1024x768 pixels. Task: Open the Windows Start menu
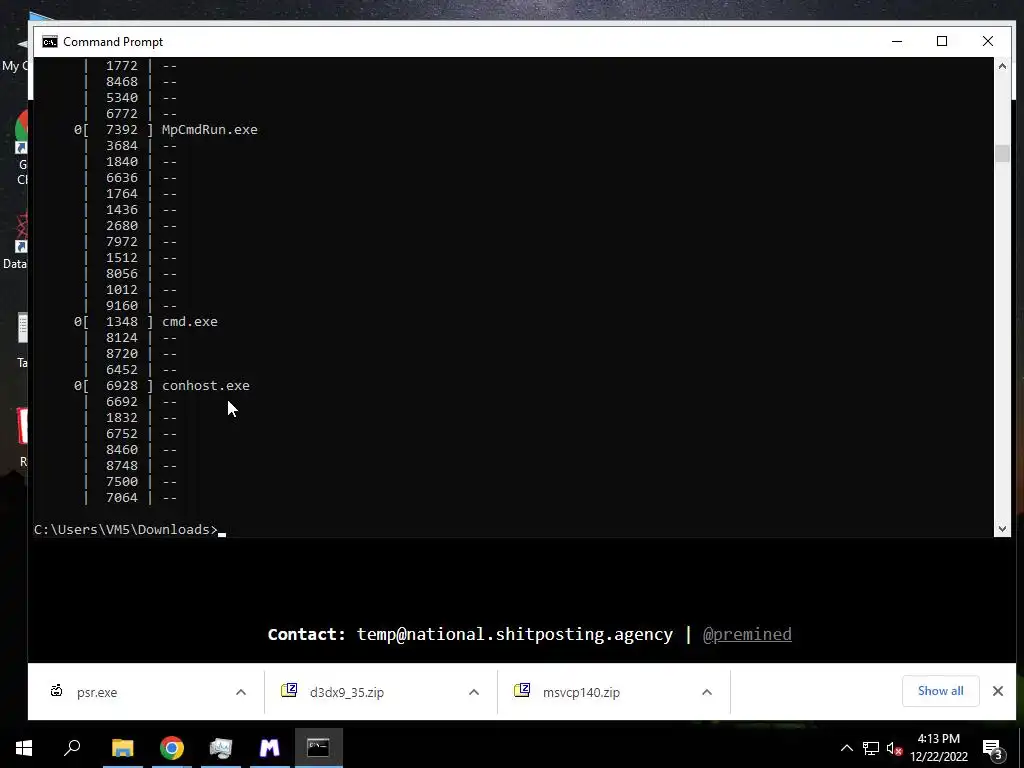tap(24, 748)
